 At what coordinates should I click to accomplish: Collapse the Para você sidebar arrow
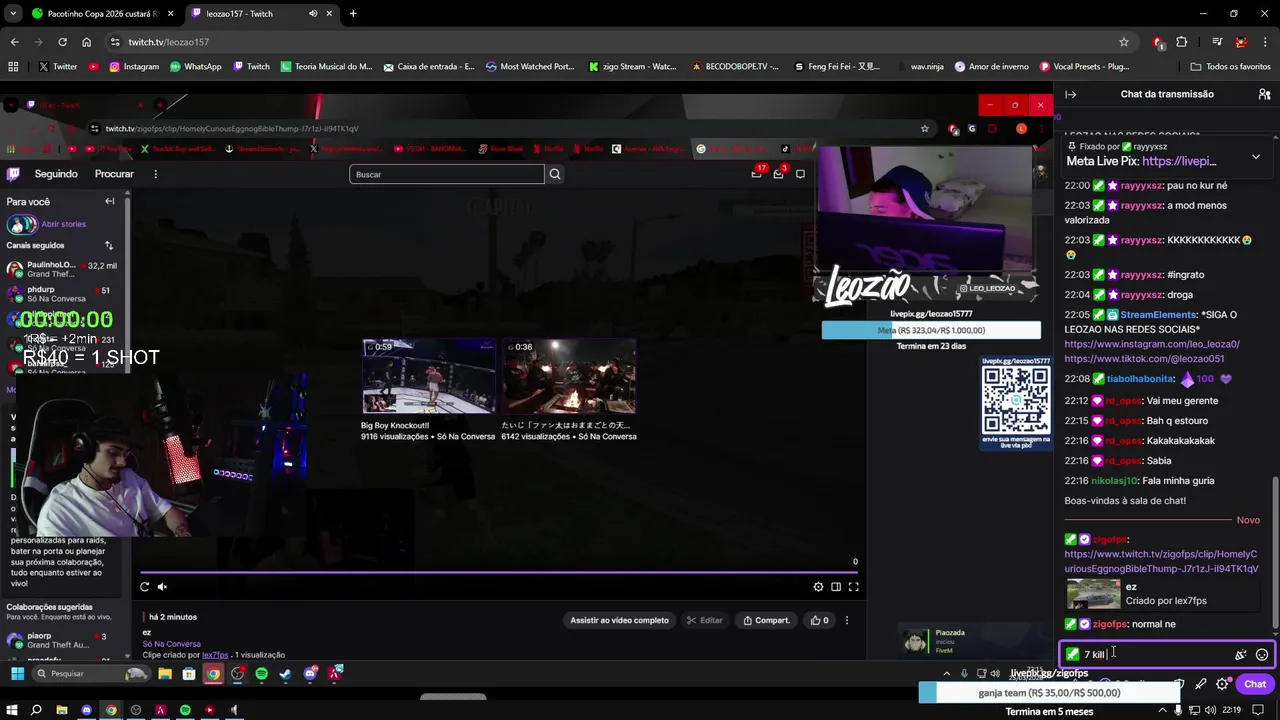(x=110, y=201)
